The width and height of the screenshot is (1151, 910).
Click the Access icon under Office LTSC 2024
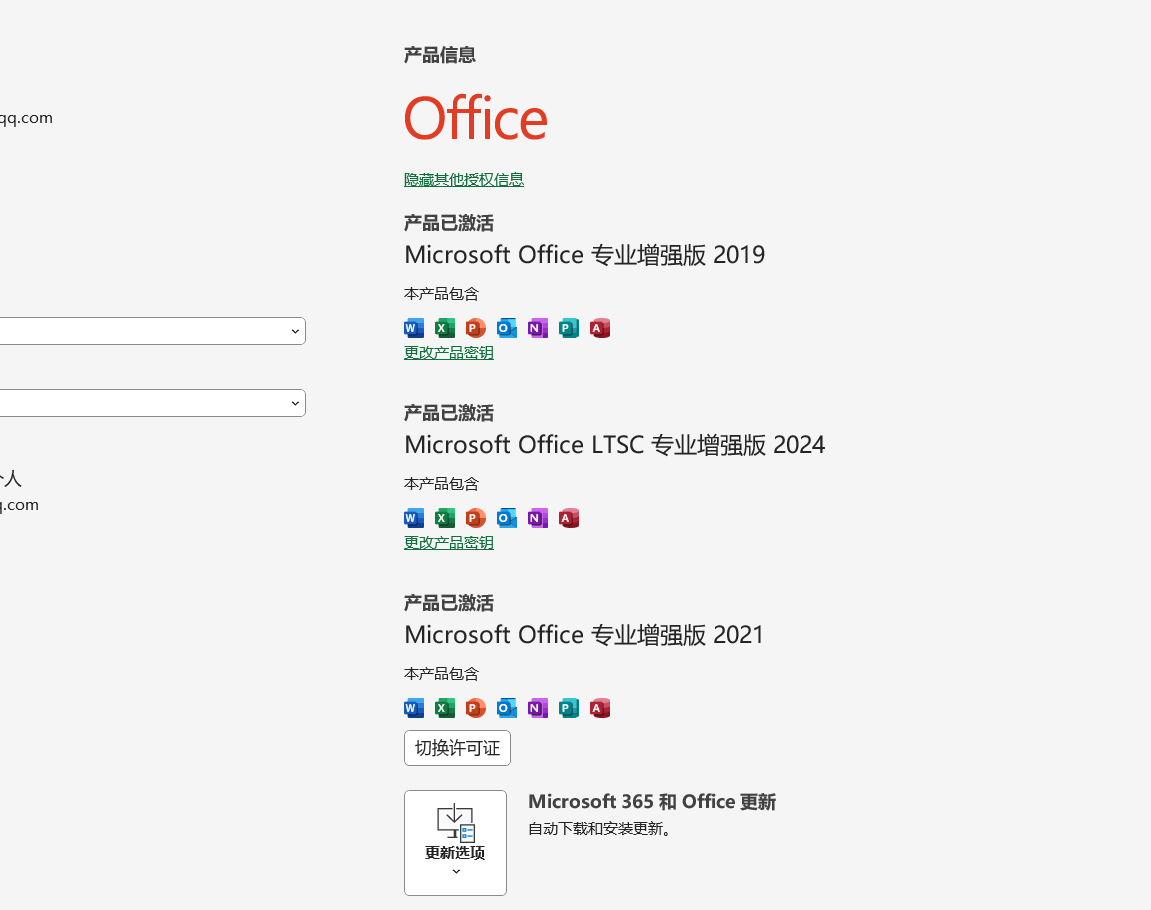tap(569, 518)
